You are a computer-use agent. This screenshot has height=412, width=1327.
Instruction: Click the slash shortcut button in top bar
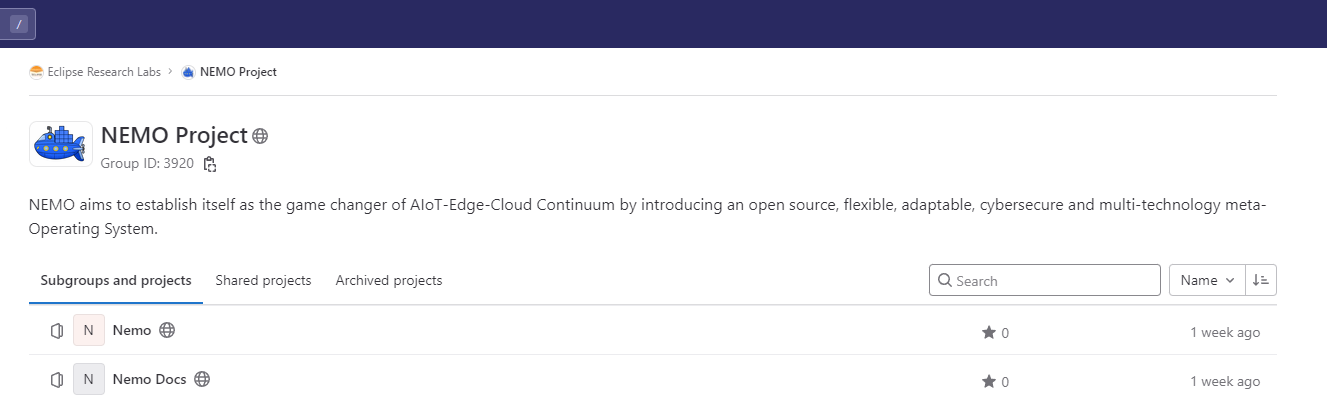(x=19, y=23)
